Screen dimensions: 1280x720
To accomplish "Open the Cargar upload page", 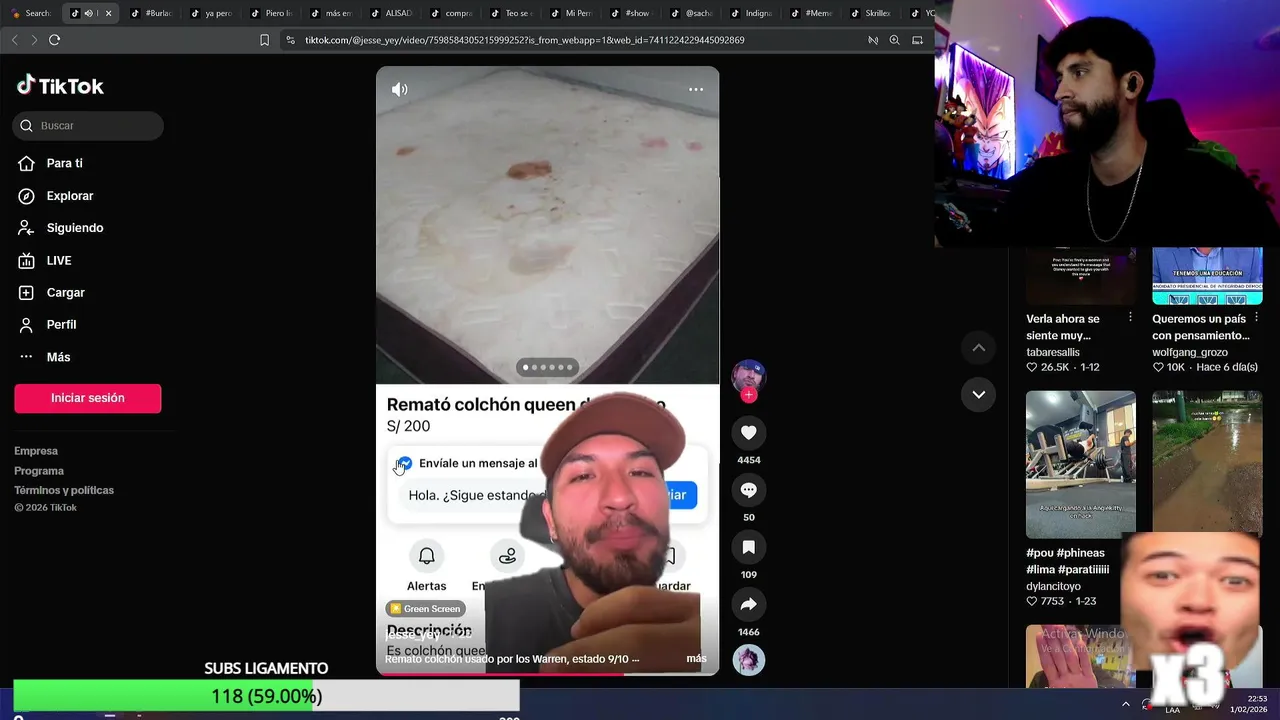I will [x=65, y=293].
